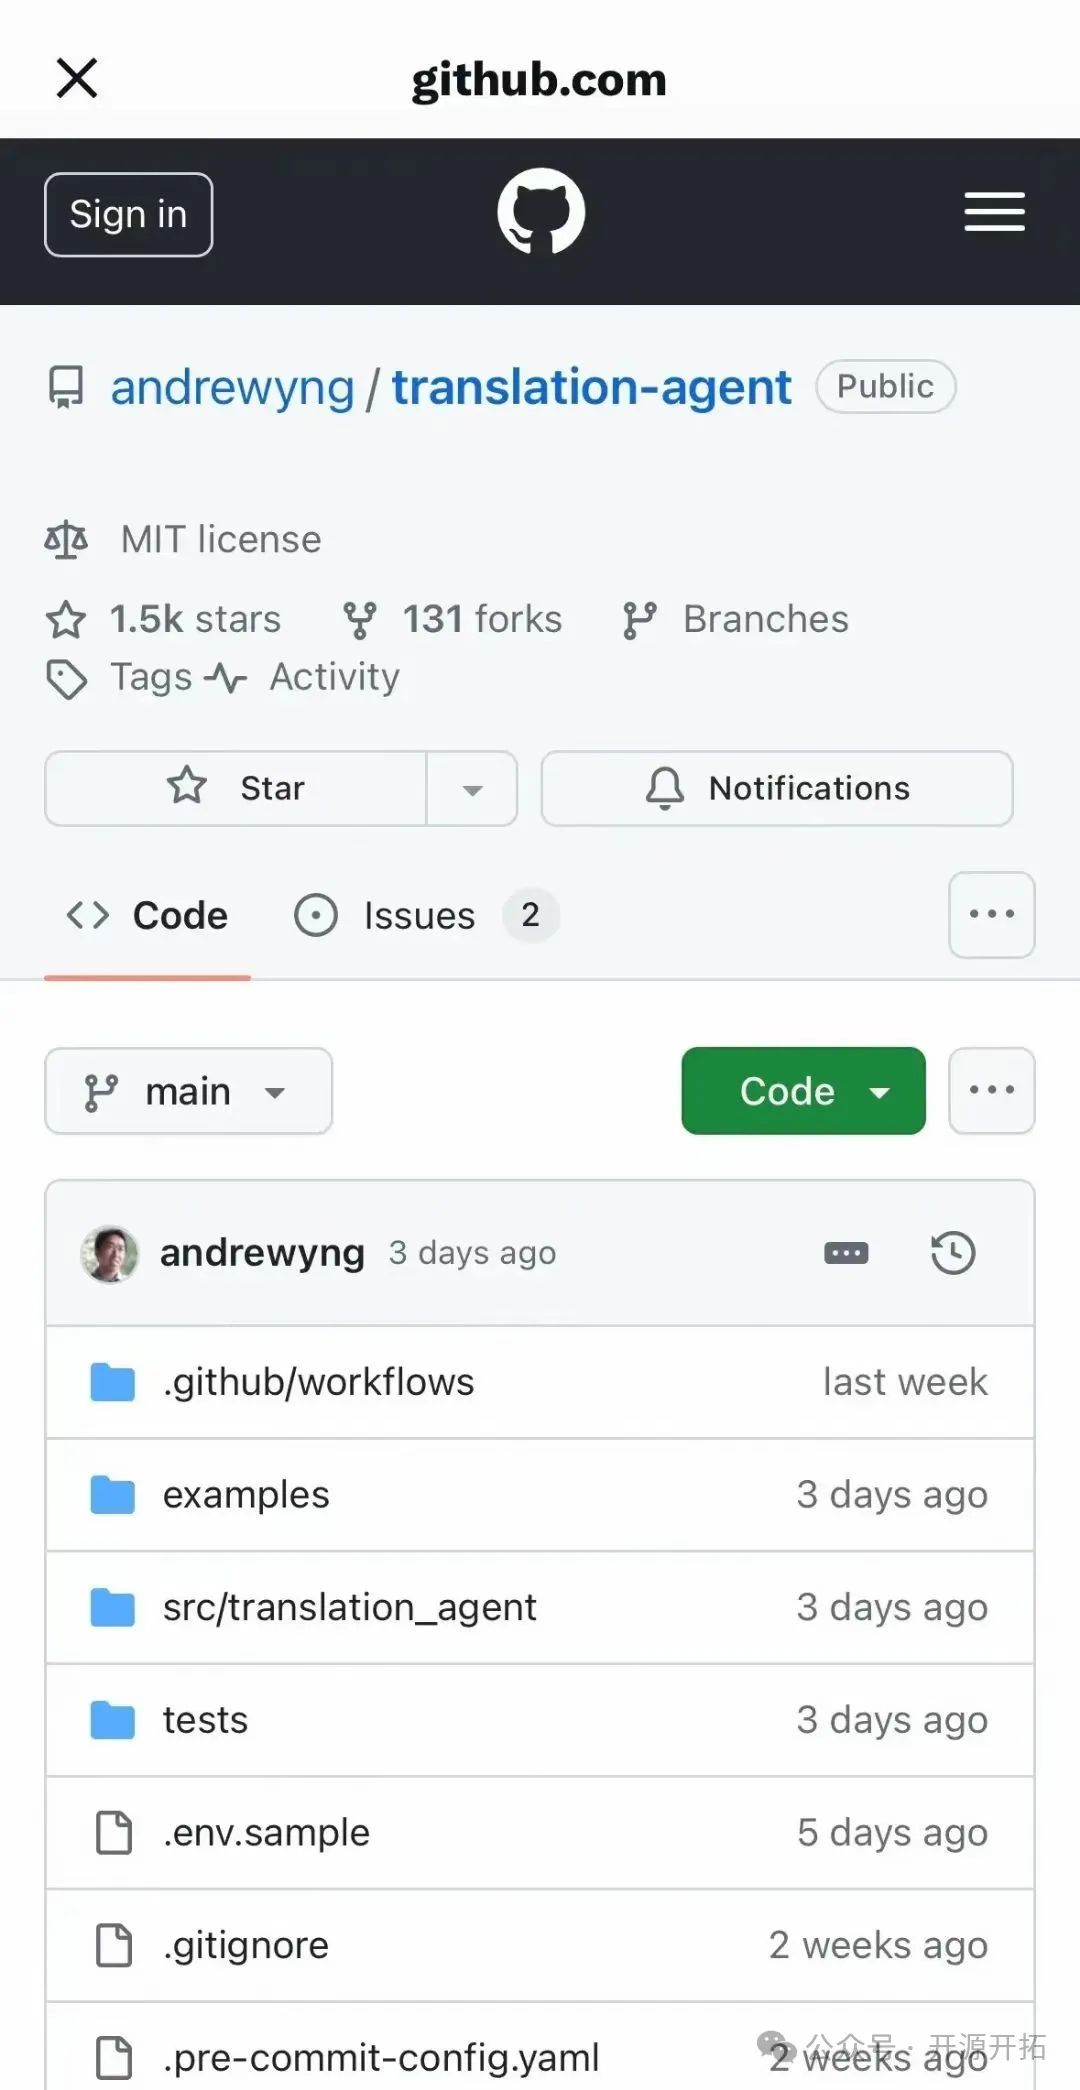The width and height of the screenshot is (1080, 2090).
Task: Open the examples folder
Action: tap(246, 1495)
